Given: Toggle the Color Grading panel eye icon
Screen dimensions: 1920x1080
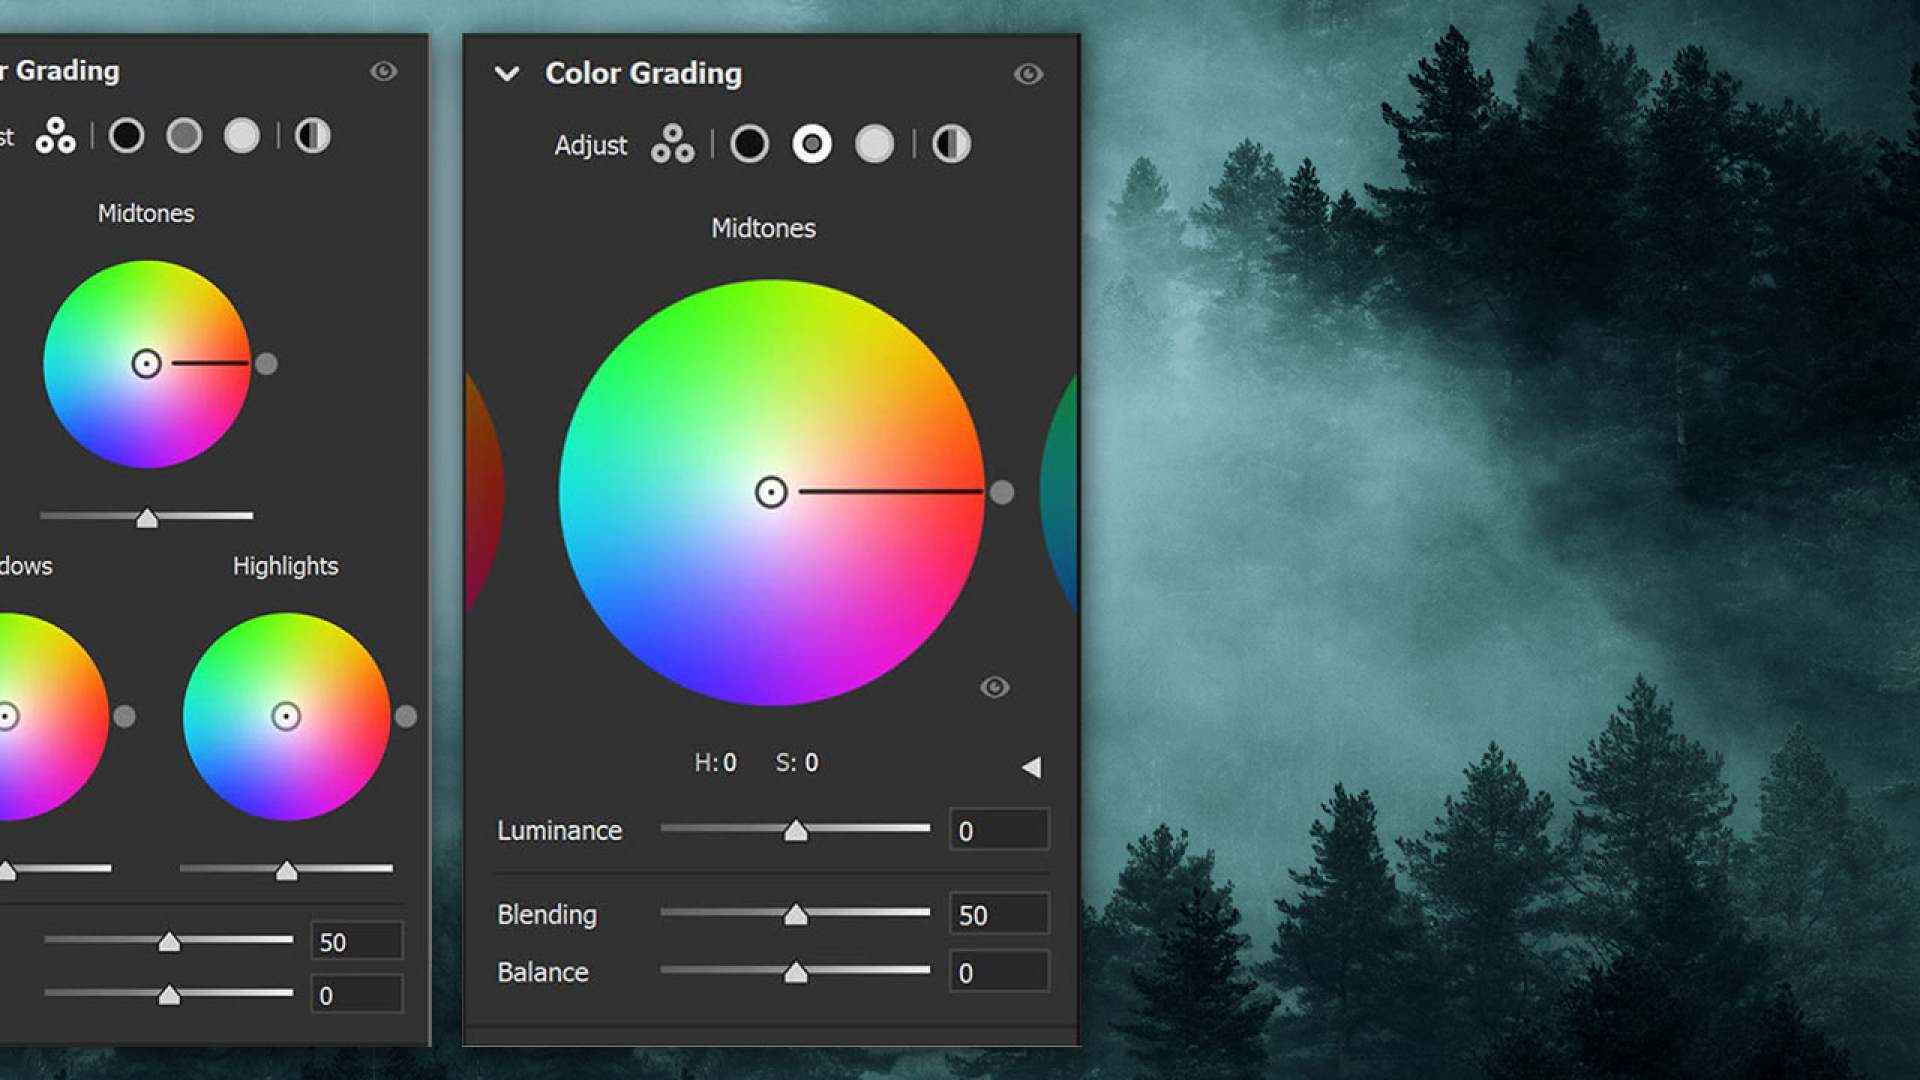Looking at the screenshot, I should tap(1029, 73).
